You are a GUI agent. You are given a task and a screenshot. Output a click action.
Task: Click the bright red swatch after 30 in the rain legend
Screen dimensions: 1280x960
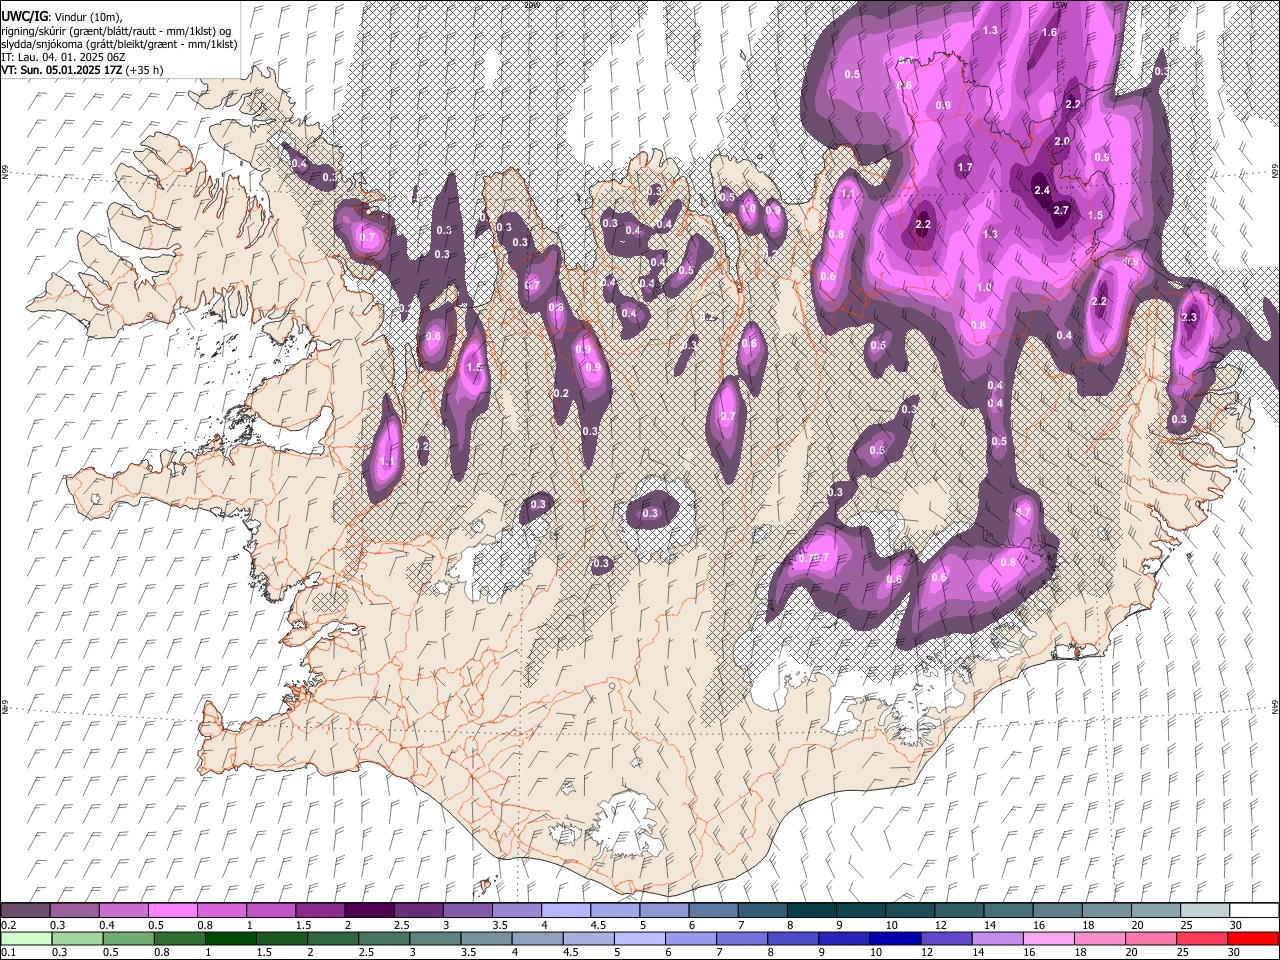tap(1253, 938)
